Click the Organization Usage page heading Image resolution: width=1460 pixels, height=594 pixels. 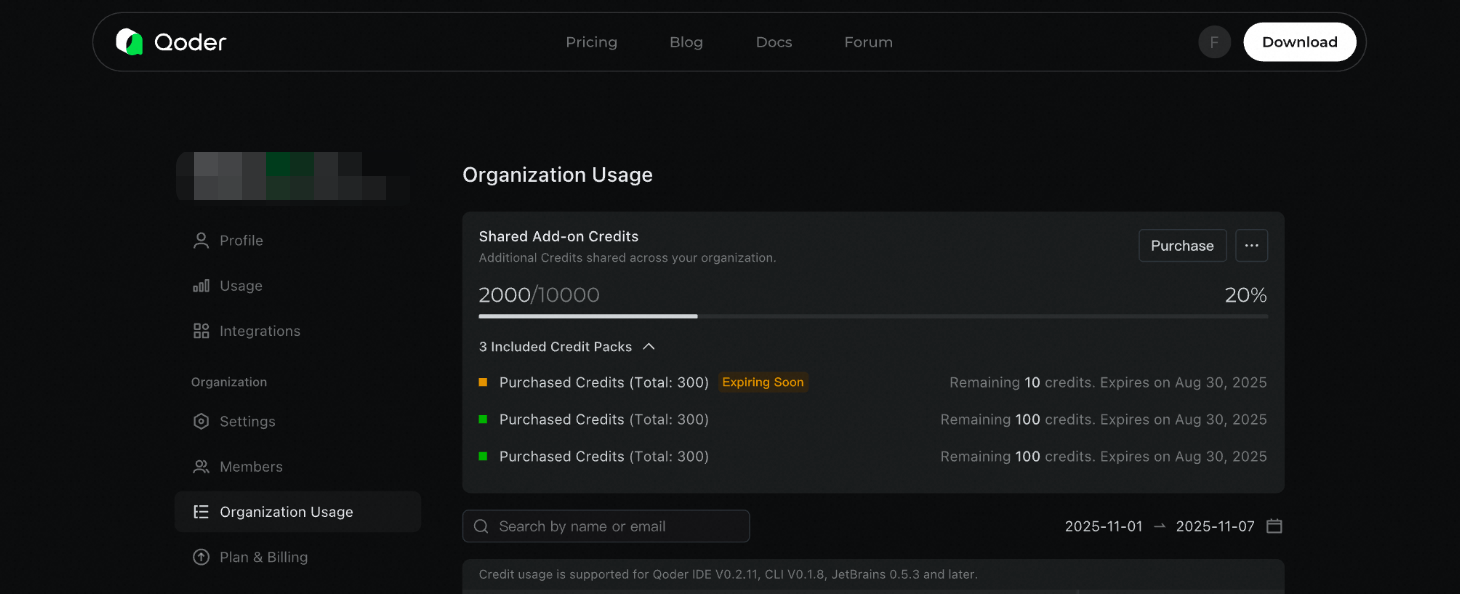(557, 175)
